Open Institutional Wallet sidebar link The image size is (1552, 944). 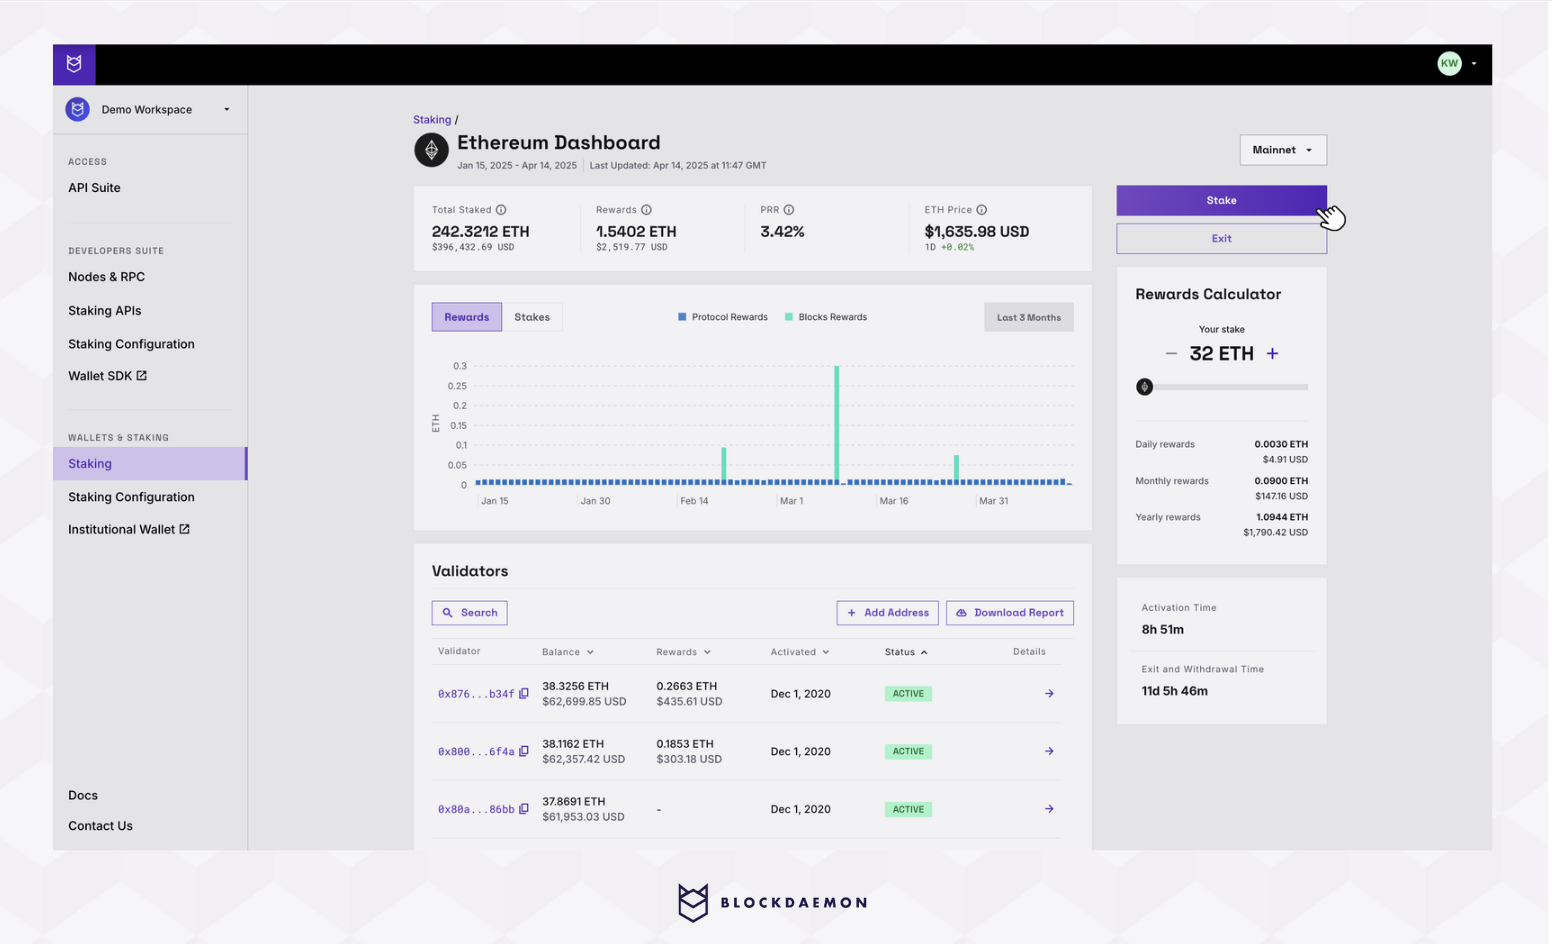tap(128, 529)
